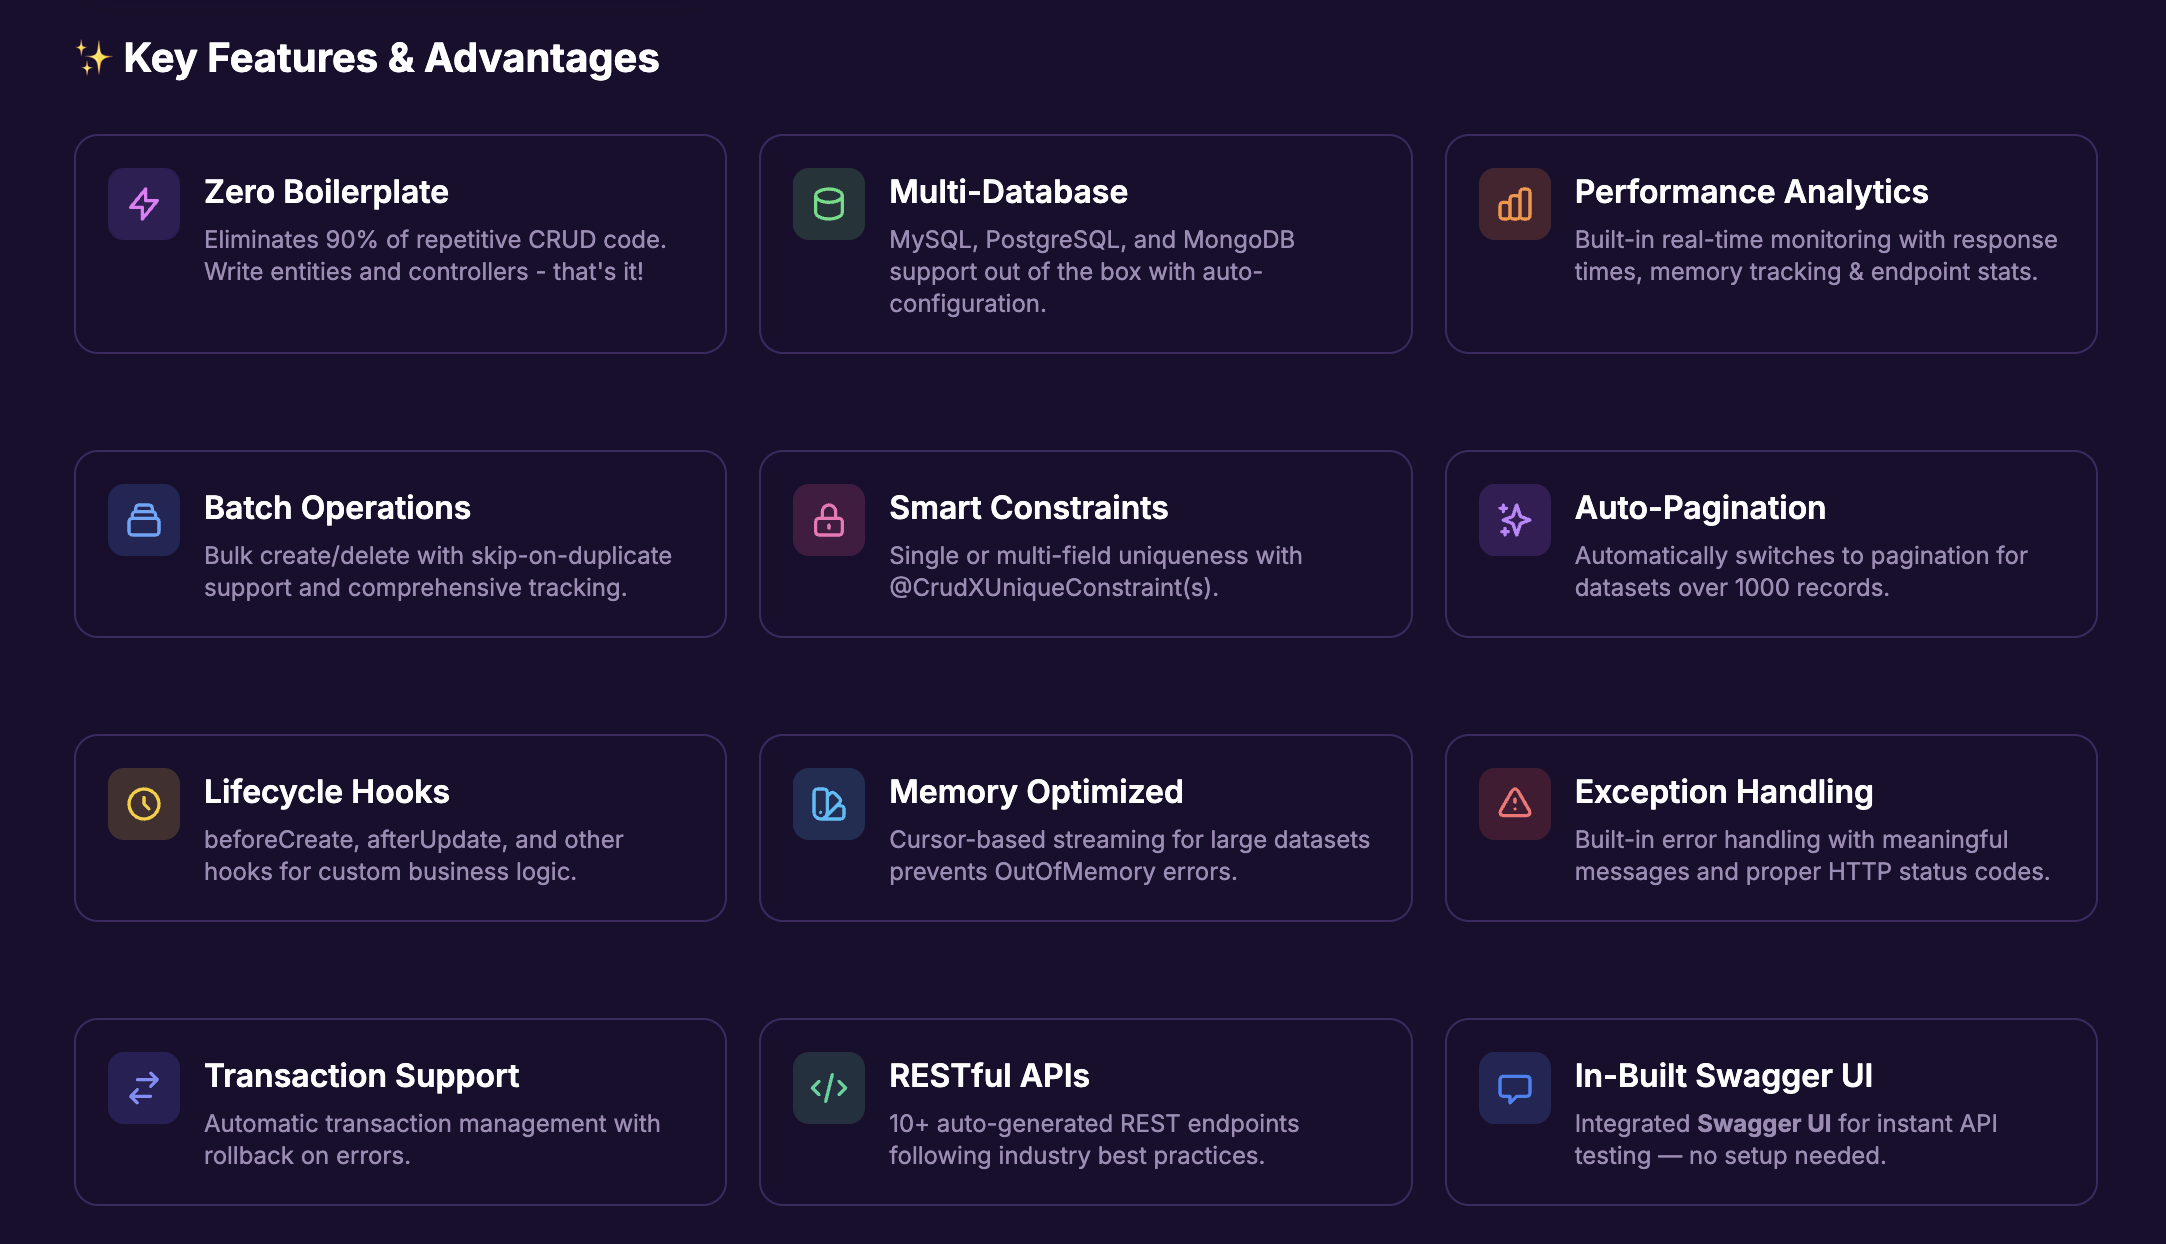Click the Auto-Pagination card
The height and width of the screenshot is (1244, 2166).
click(x=1771, y=544)
